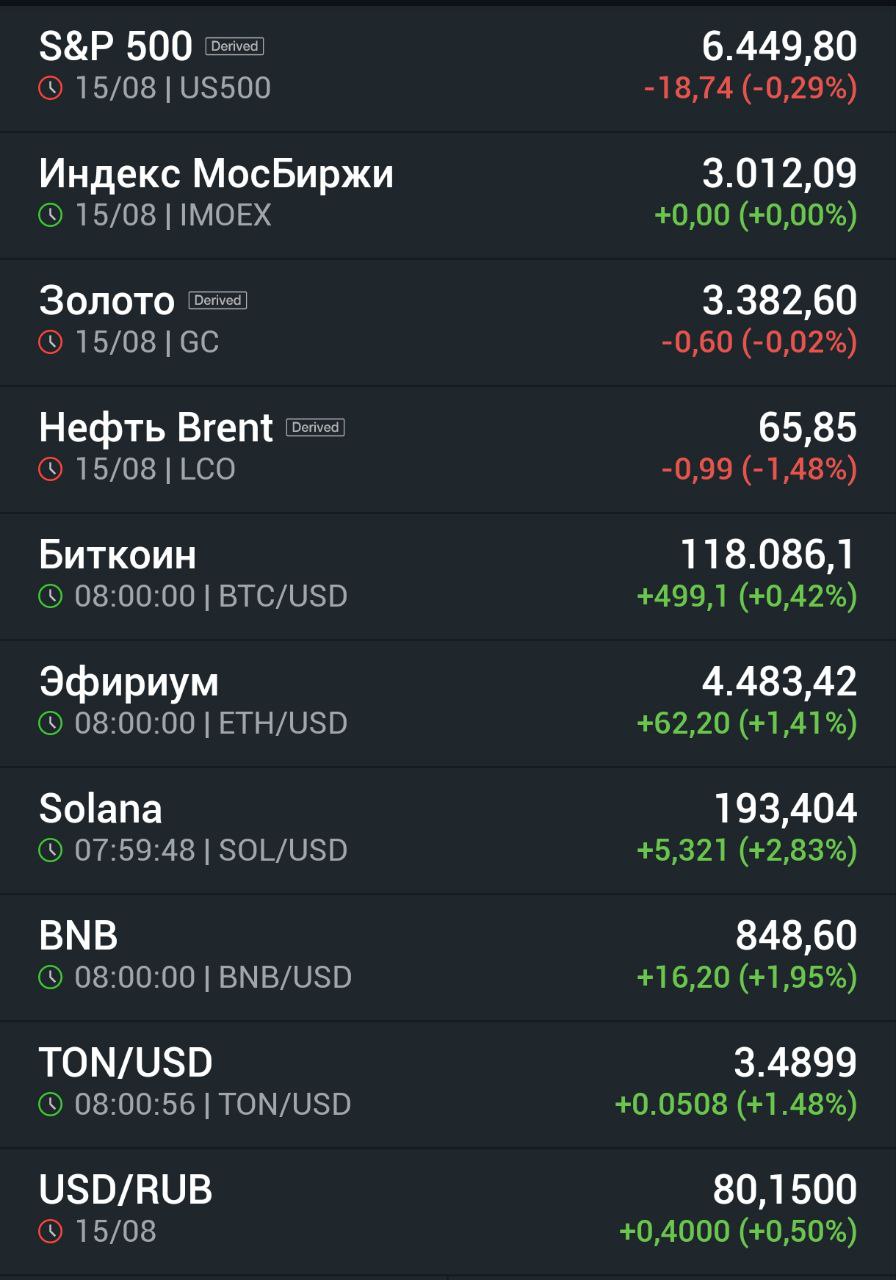Click the green clock icon under Биткоин

coord(50,596)
